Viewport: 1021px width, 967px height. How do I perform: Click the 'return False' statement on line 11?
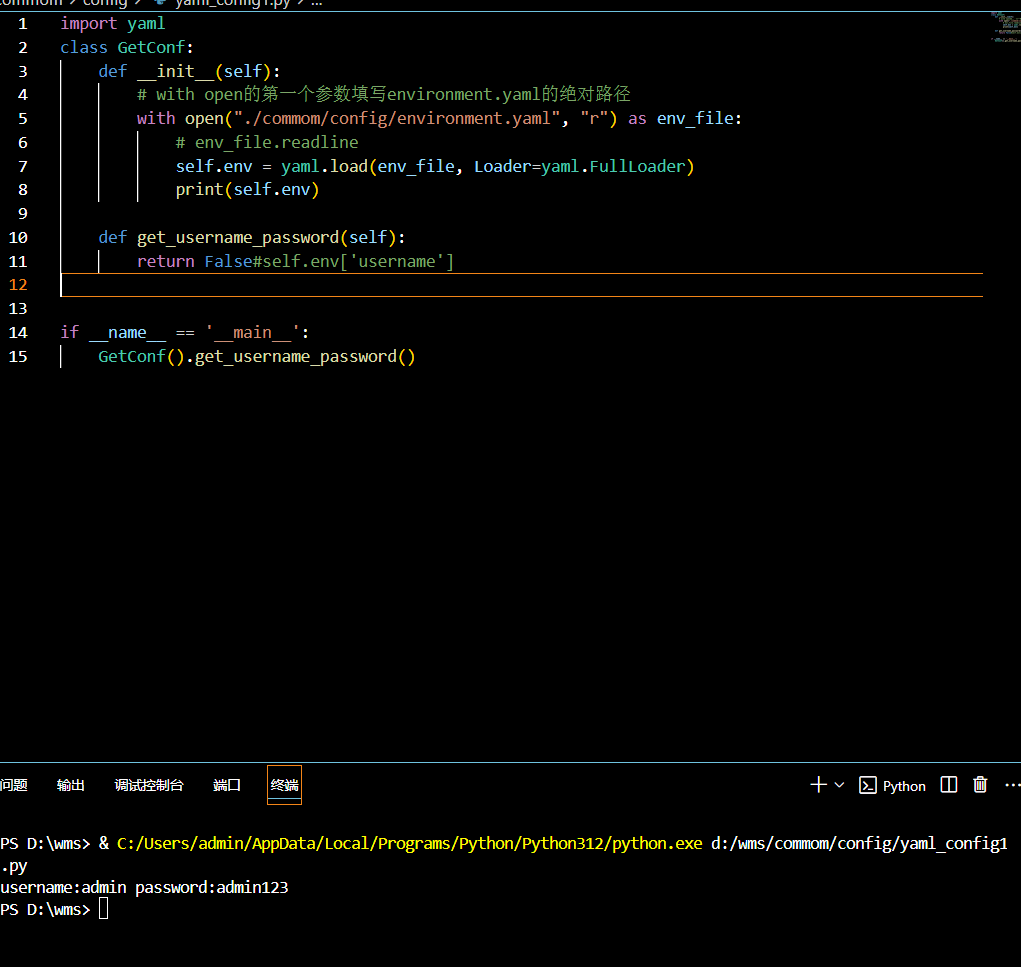(195, 262)
